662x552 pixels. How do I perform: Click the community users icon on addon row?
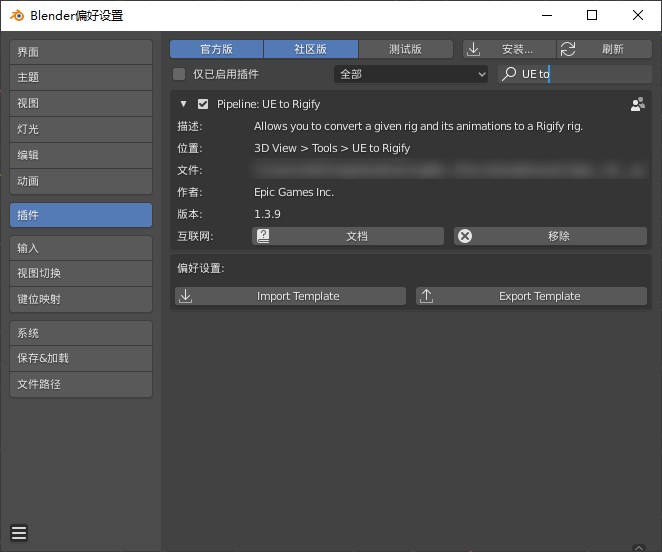click(x=638, y=104)
